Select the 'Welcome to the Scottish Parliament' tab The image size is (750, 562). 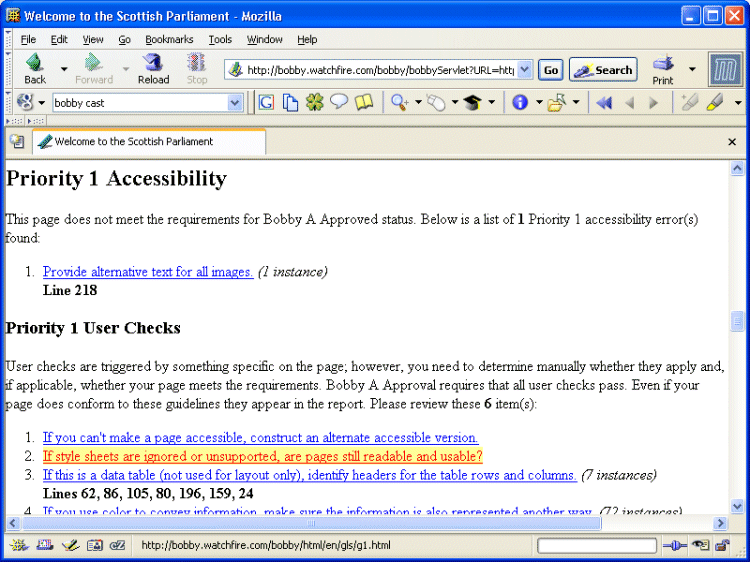149,142
